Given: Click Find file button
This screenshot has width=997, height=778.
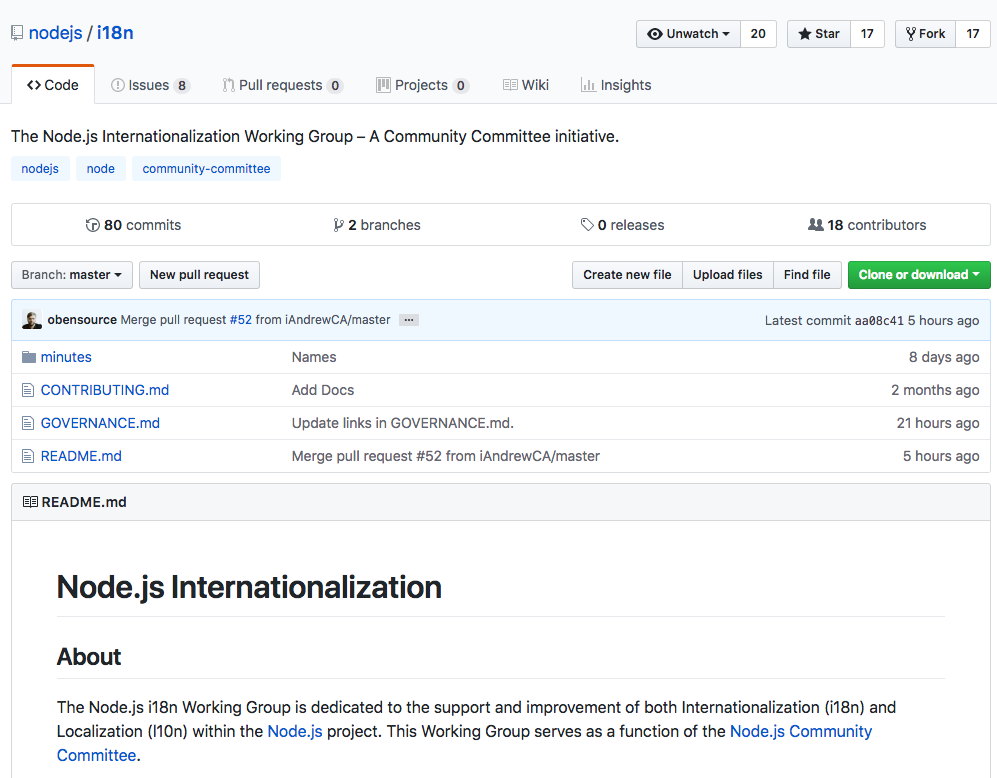Looking at the screenshot, I should tap(807, 275).
